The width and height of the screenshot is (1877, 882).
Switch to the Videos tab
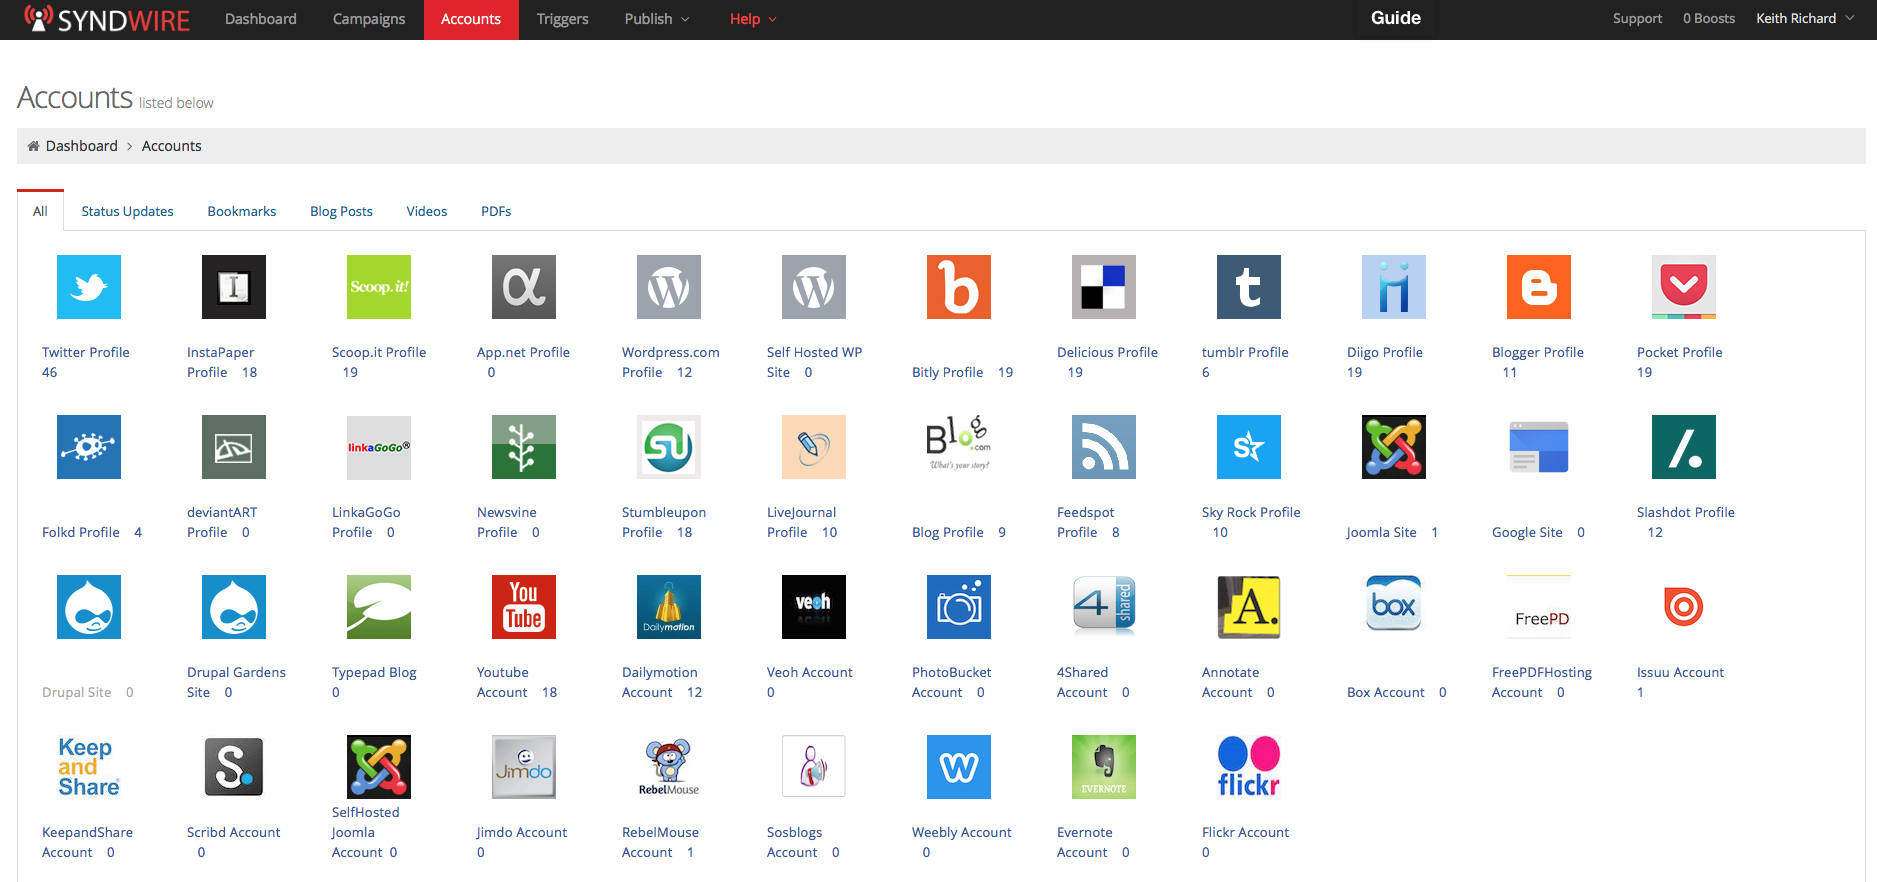[x=427, y=211]
